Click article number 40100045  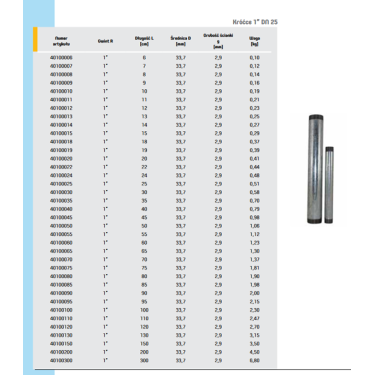tap(61, 217)
